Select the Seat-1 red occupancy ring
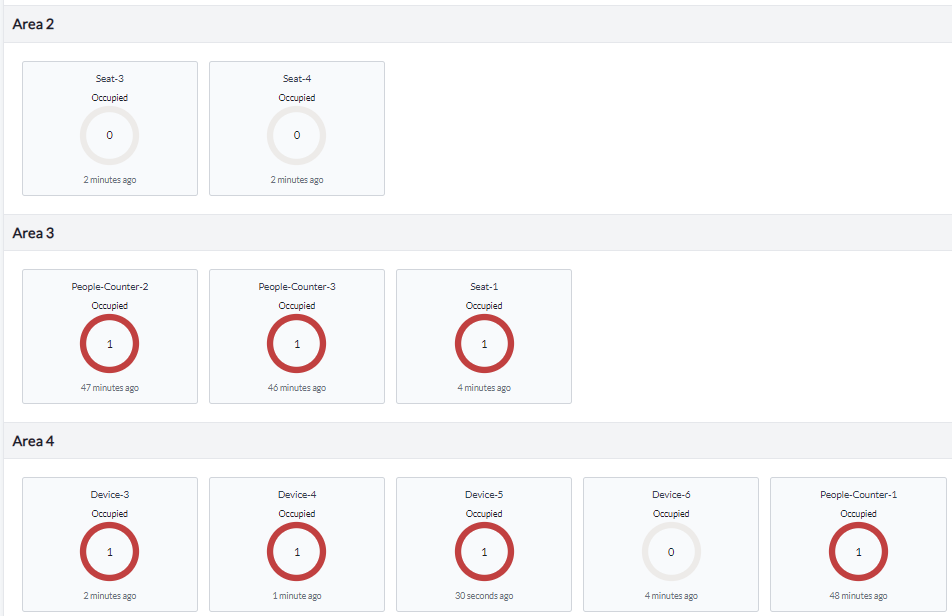This screenshot has width=952, height=616. [x=484, y=344]
